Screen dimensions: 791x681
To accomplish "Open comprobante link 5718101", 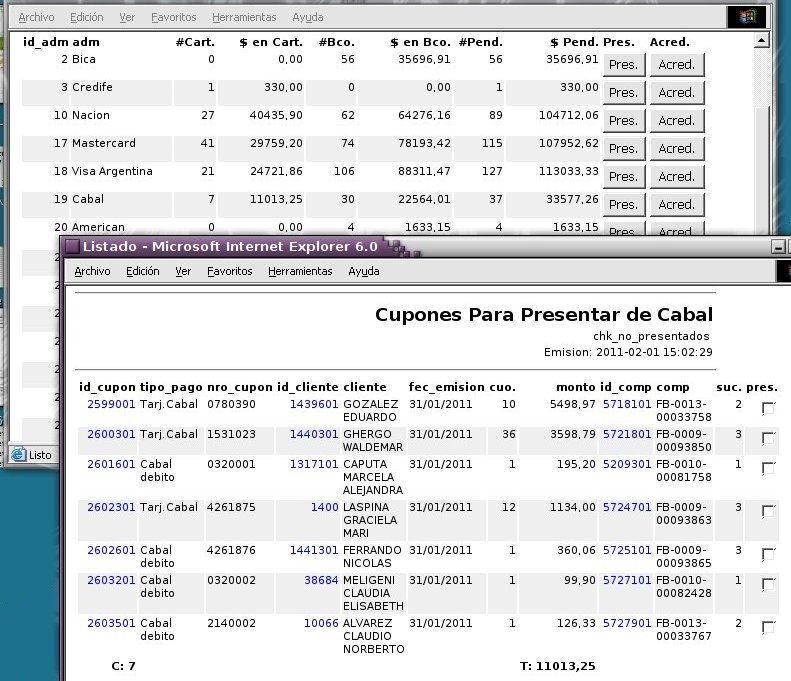I will (627, 404).
